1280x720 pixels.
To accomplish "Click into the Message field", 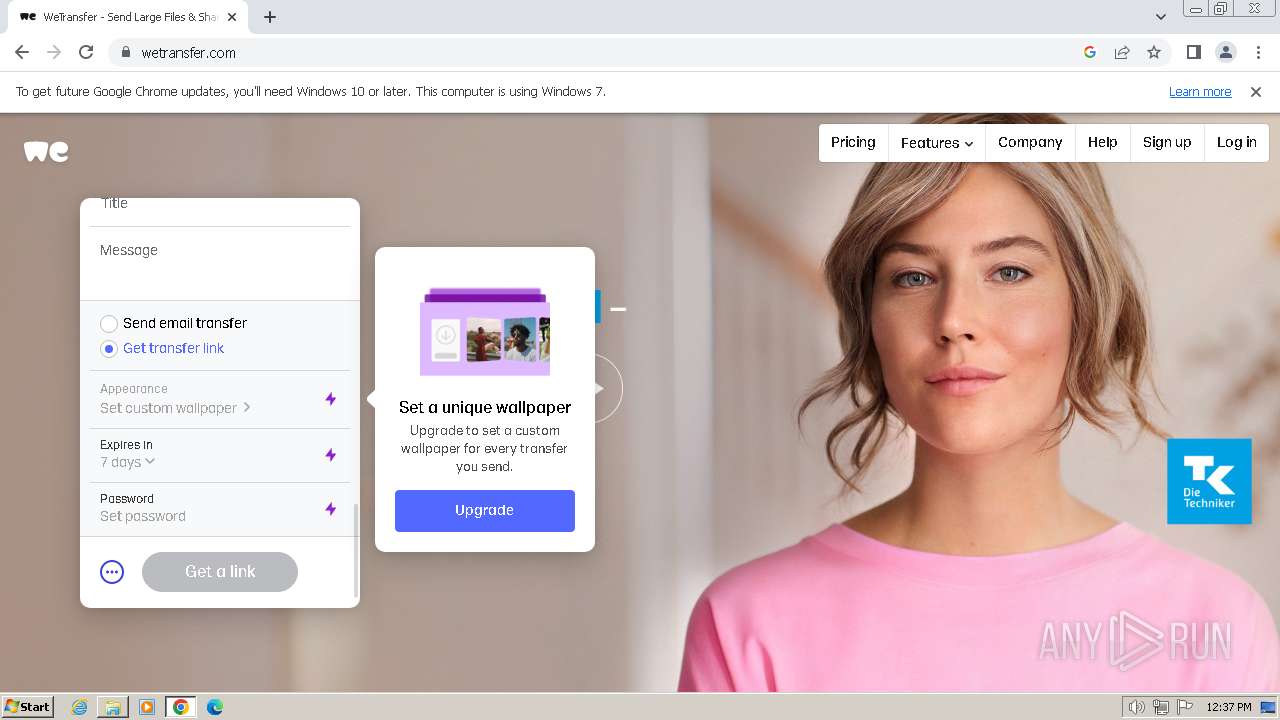I will (x=220, y=264).
